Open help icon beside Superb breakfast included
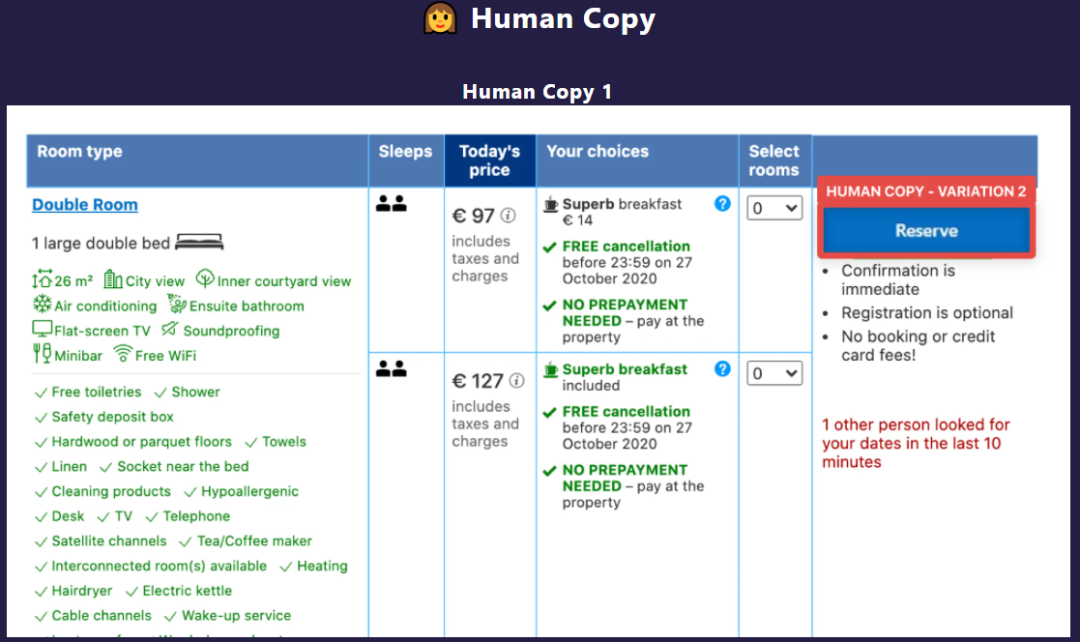1080x642 pixels. pyautogui.click(x=722, y=369)
